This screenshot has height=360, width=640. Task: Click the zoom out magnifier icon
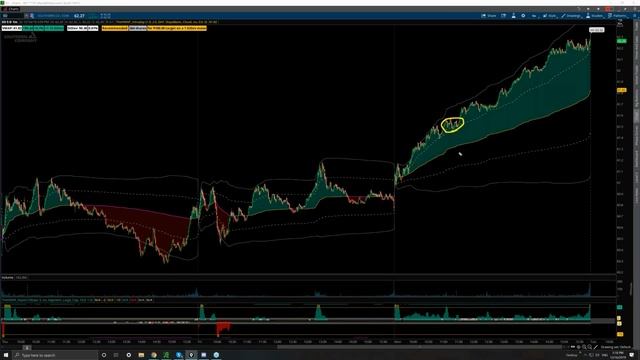[x=584, y=347]
